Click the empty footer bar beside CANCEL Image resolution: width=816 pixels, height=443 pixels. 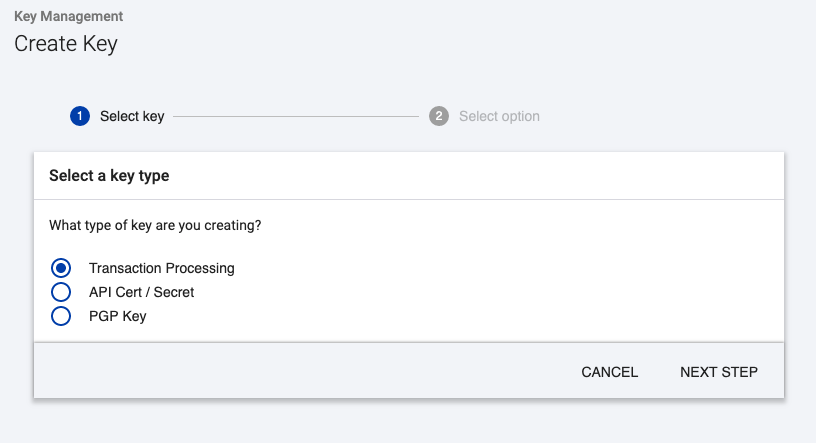coord(300,372)
